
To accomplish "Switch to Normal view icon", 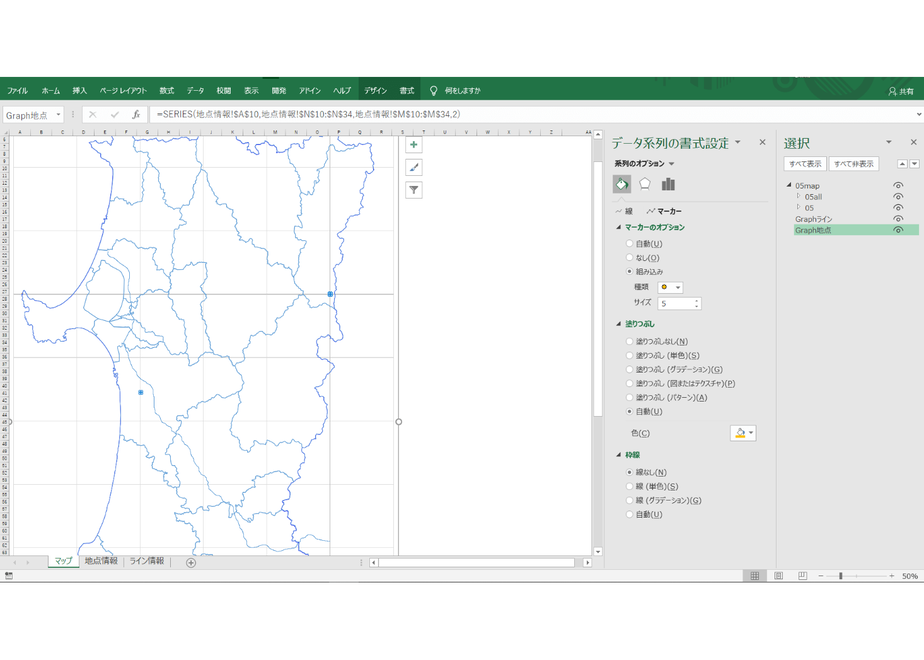I will 754,576.
